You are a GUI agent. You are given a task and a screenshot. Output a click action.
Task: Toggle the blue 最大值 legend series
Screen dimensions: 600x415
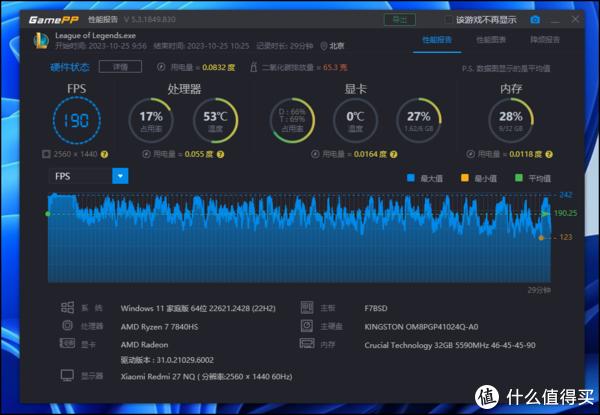coord(411,178)
